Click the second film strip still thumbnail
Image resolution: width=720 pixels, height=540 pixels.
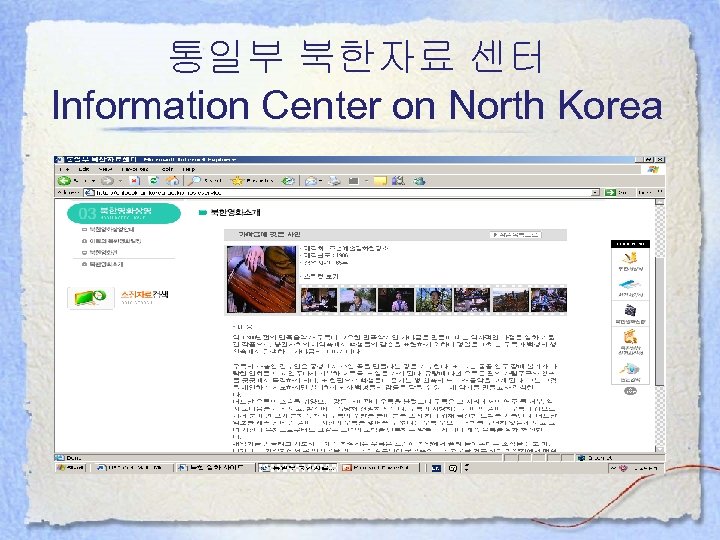[358, 300]
